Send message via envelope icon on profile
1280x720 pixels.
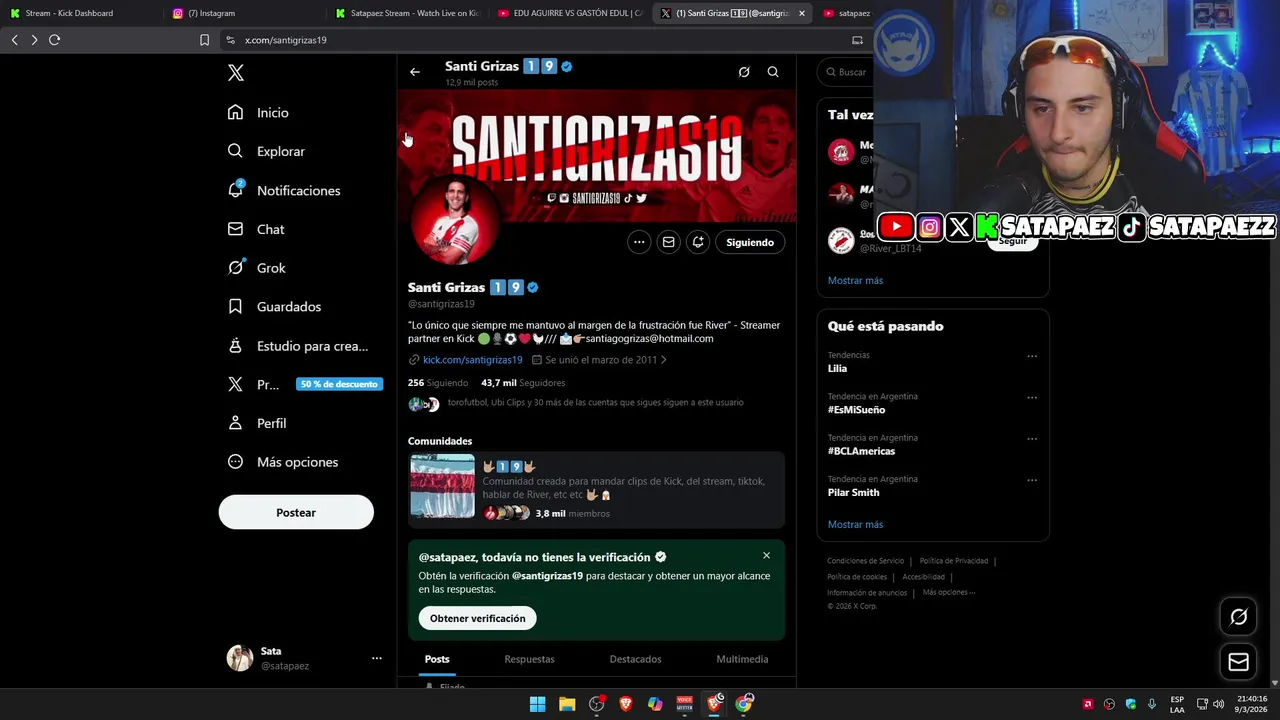pyautogui.click(x=668, y=242)
